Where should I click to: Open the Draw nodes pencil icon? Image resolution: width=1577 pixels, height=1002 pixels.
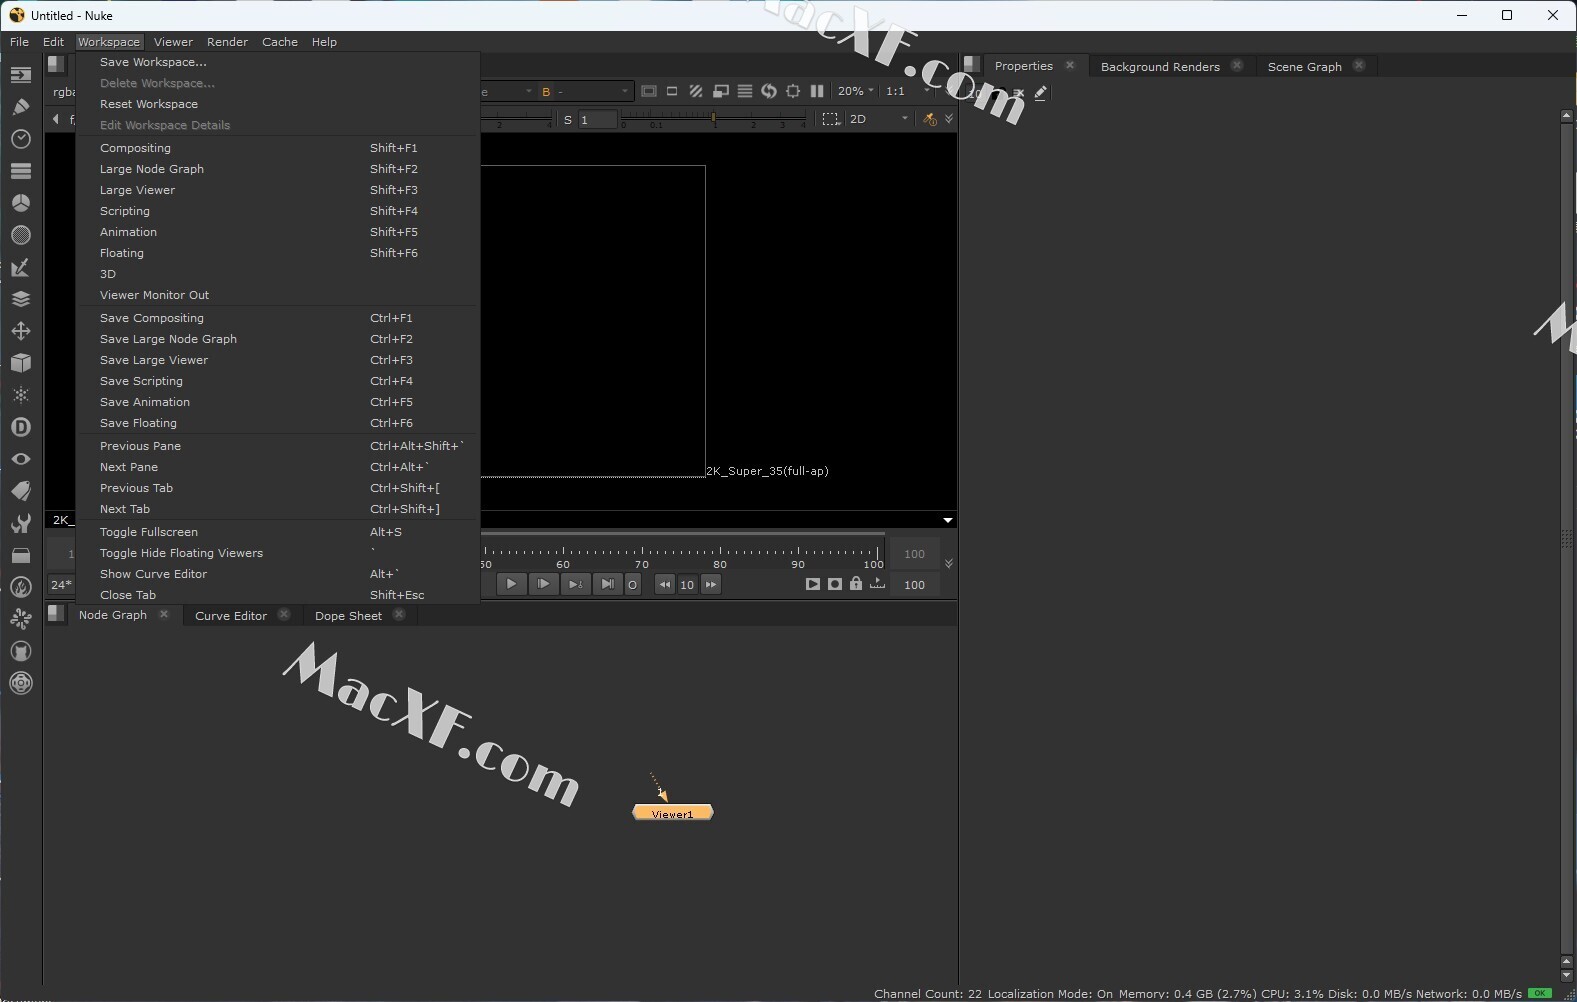(x=20, y=106)
